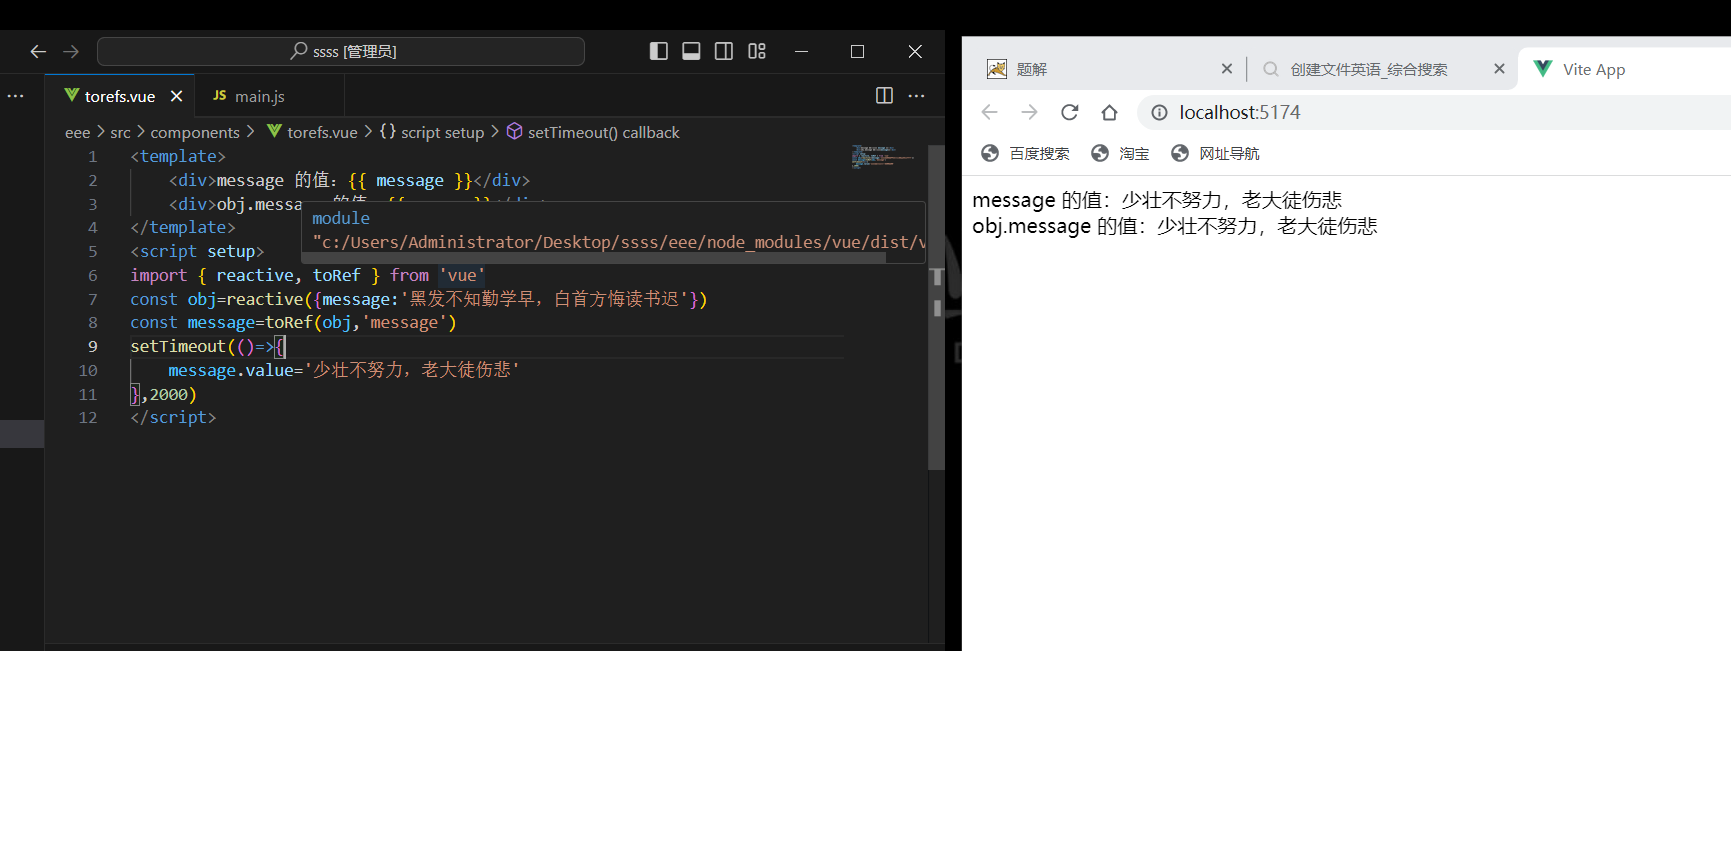The image size is (1731, 864).
Task: Minimize the VS Code window
Action: (x=801, y=51)
